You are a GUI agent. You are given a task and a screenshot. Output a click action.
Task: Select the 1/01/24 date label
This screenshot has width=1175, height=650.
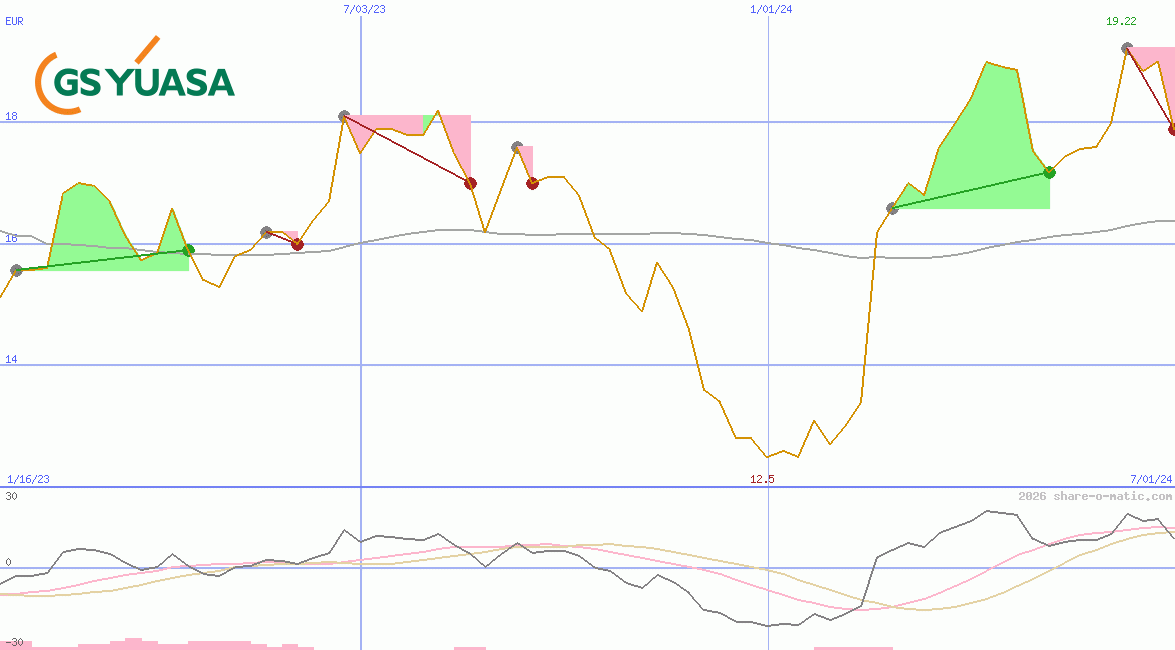771,9
